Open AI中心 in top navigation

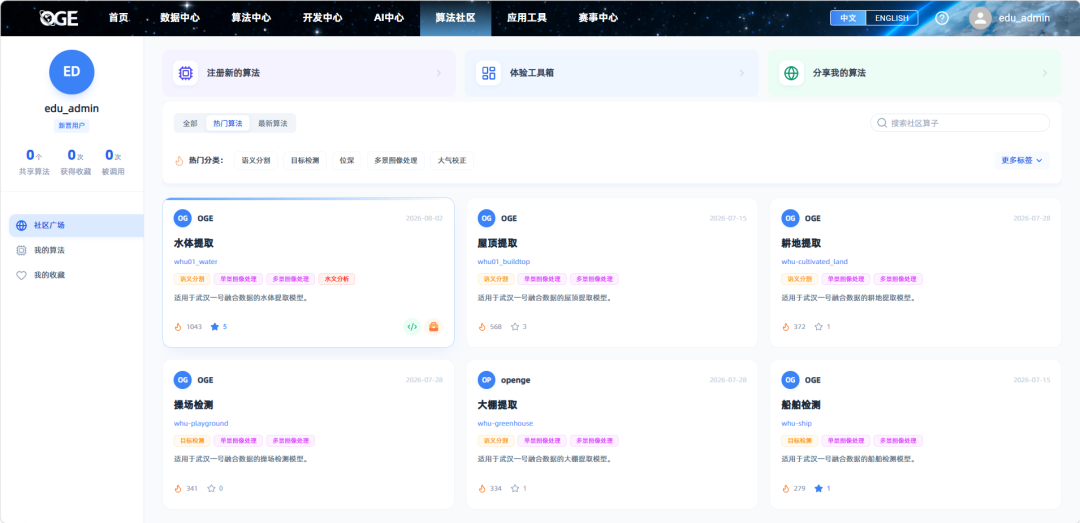point(388,18)
